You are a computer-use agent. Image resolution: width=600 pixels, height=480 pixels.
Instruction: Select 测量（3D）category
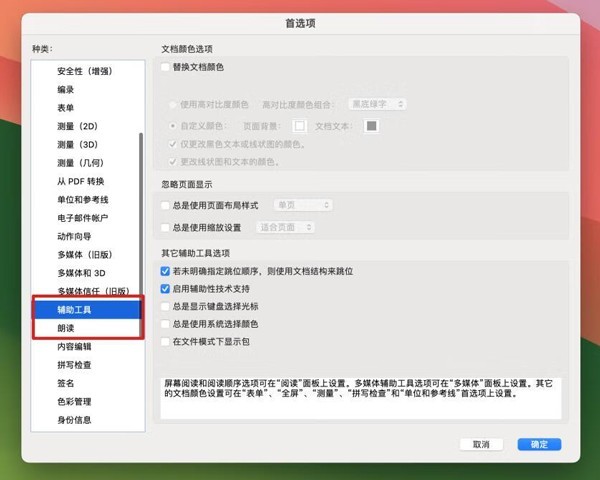88,145
